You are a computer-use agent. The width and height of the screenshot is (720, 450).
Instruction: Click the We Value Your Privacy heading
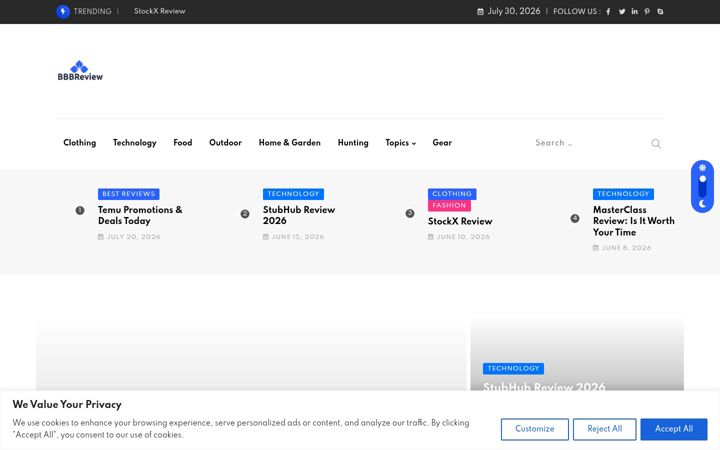click(x=67, y=405)
